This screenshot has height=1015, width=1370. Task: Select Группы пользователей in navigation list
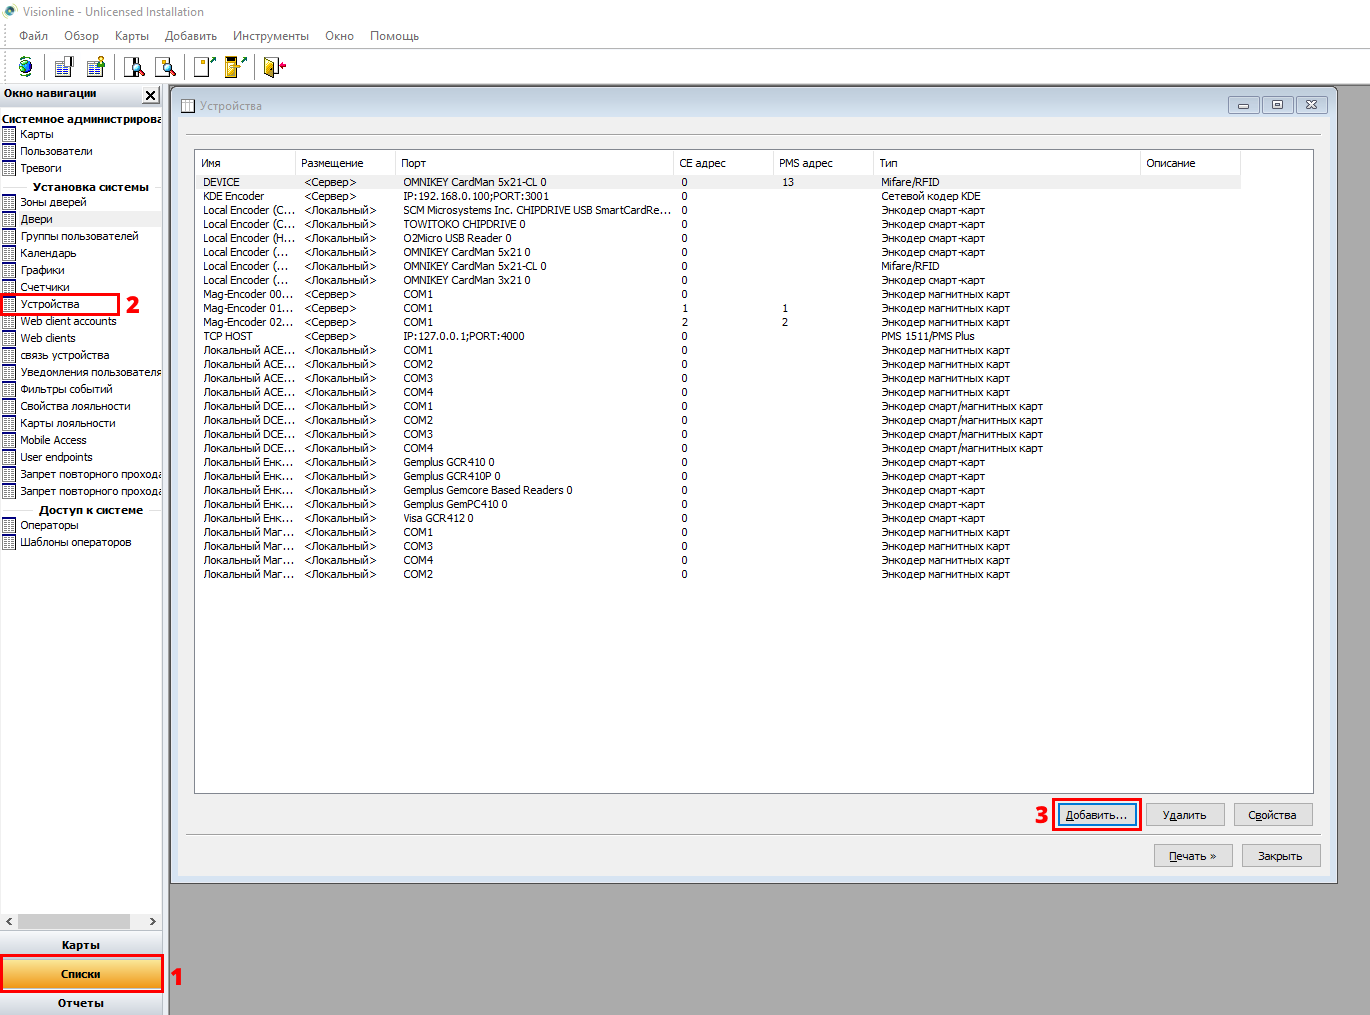tap(79, 236)
